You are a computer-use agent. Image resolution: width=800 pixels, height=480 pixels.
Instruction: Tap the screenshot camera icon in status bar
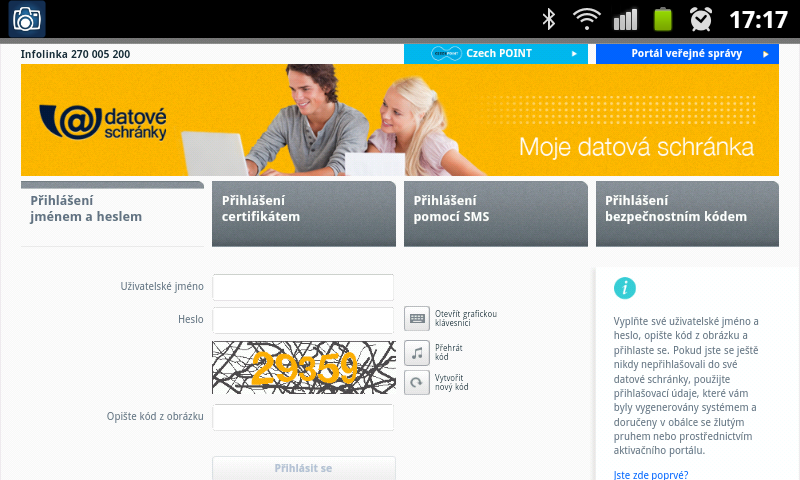pos(27,18)
